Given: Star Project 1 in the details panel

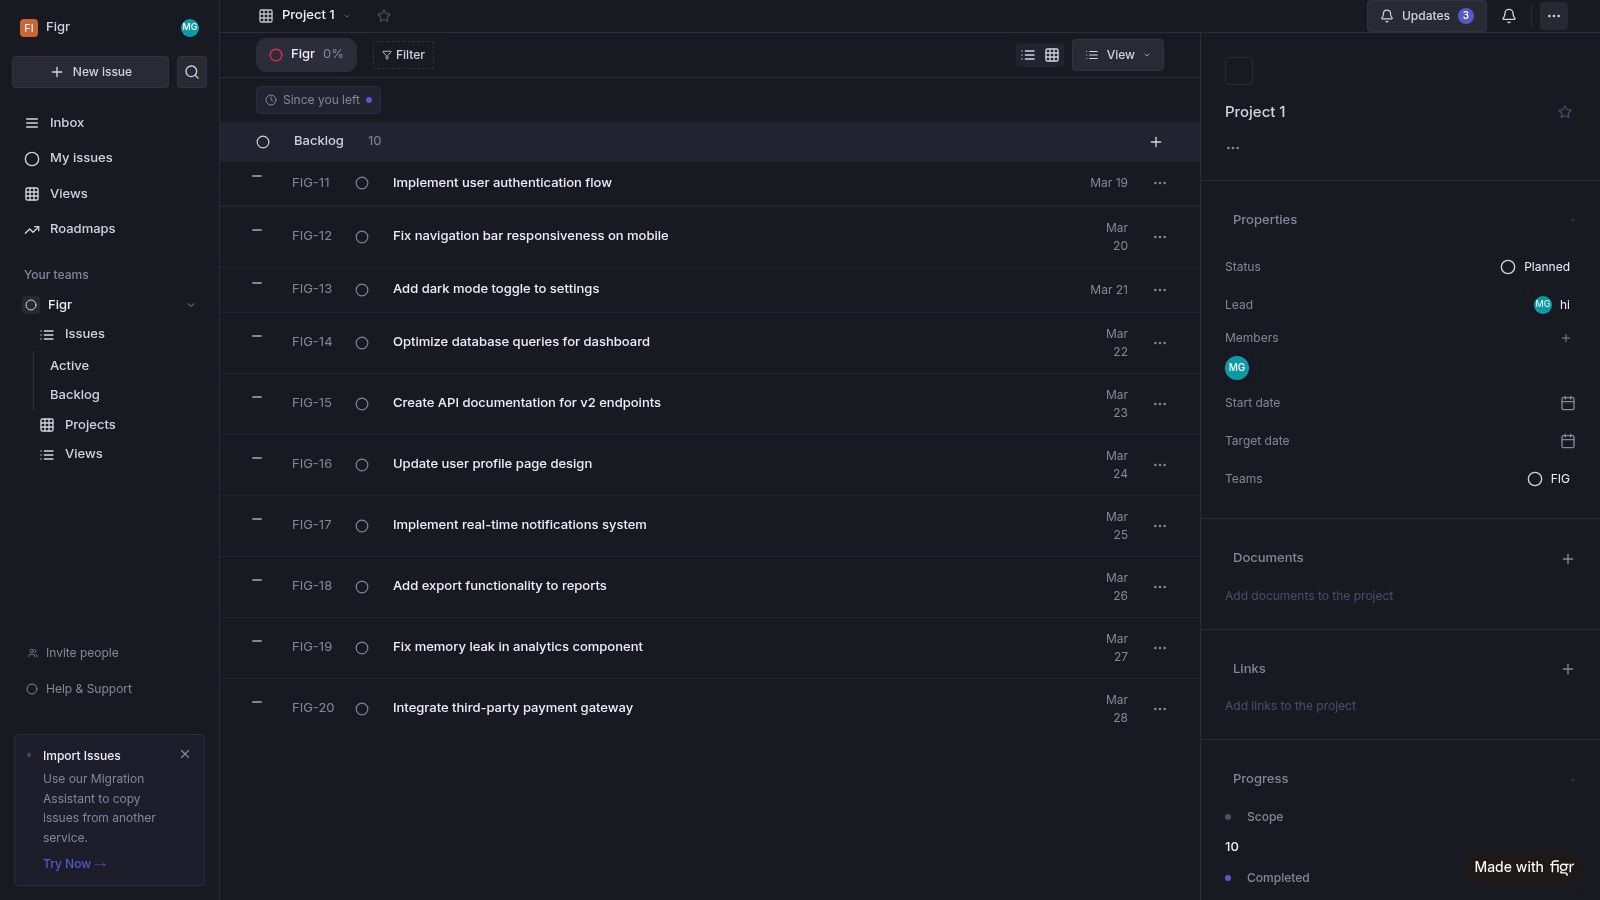Looking at the screenshot, I should pyautogui.click(x=1564, y=112).
